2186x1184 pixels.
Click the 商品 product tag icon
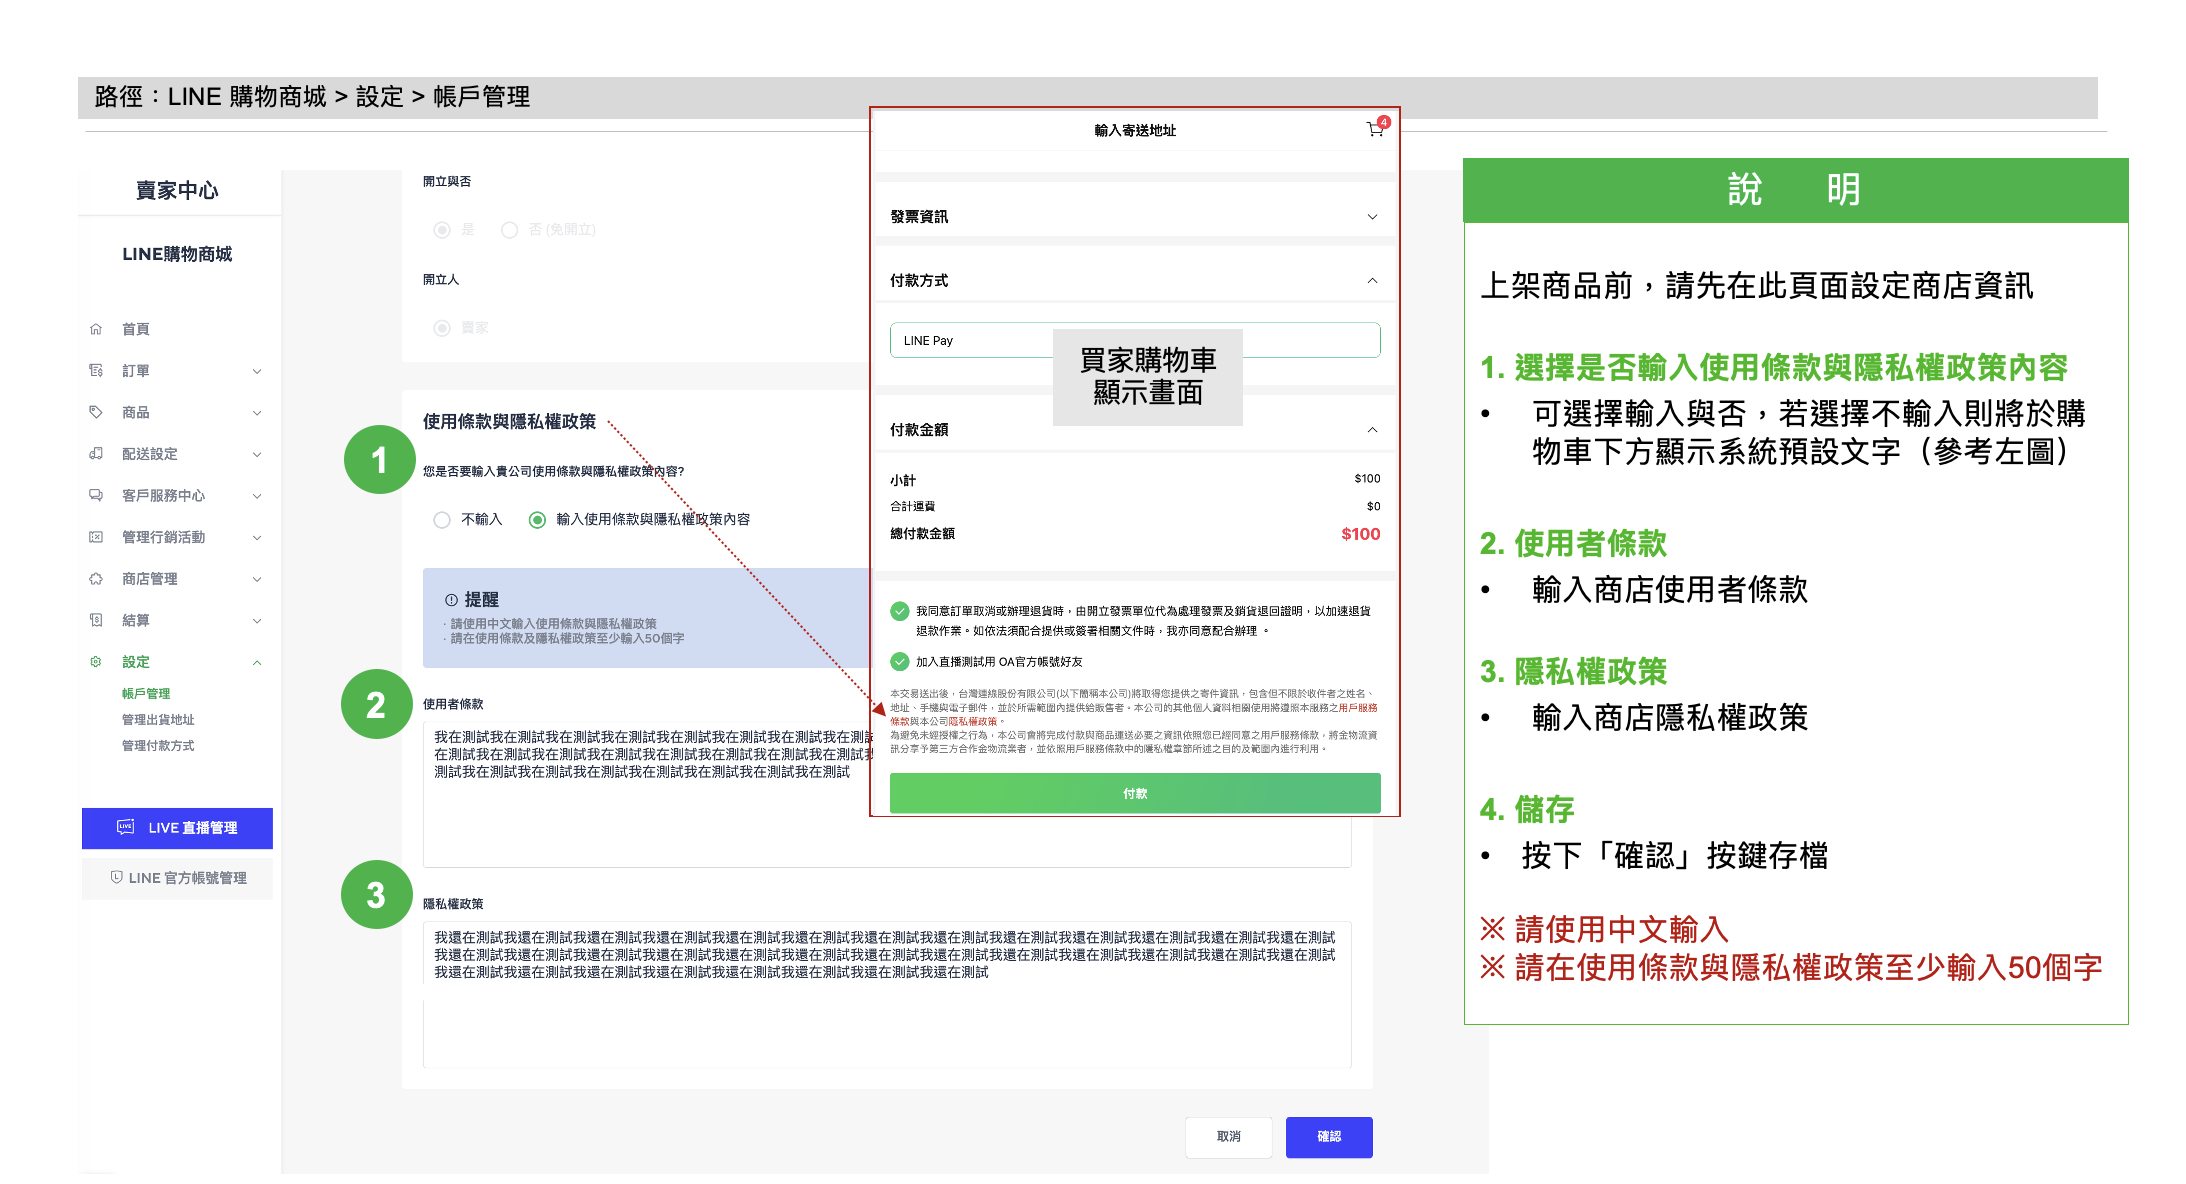tap(96, 412)
